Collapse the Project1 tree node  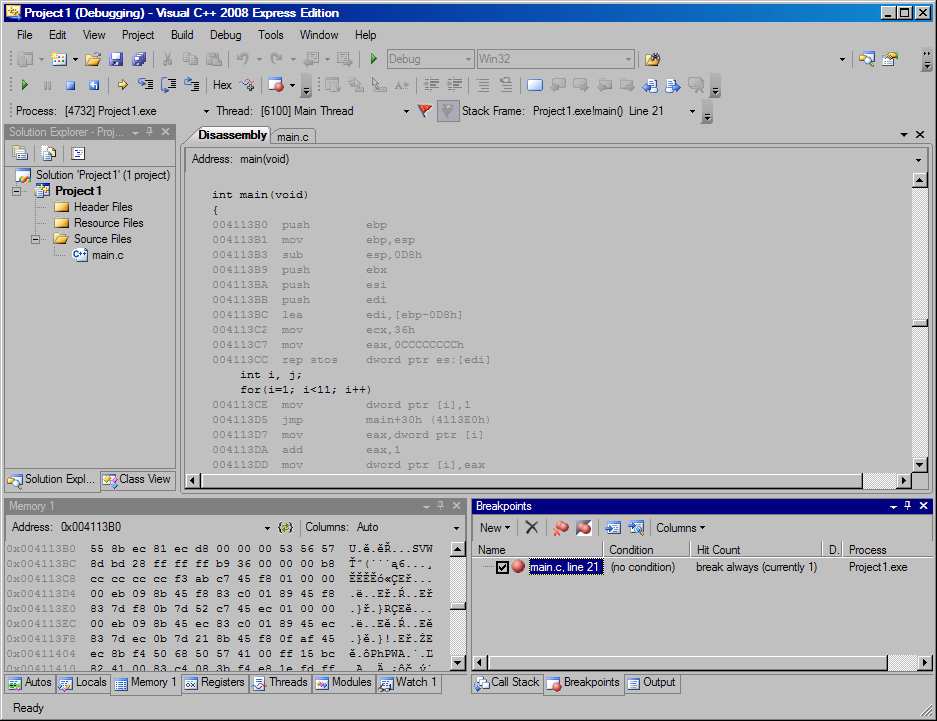[17, 191]
